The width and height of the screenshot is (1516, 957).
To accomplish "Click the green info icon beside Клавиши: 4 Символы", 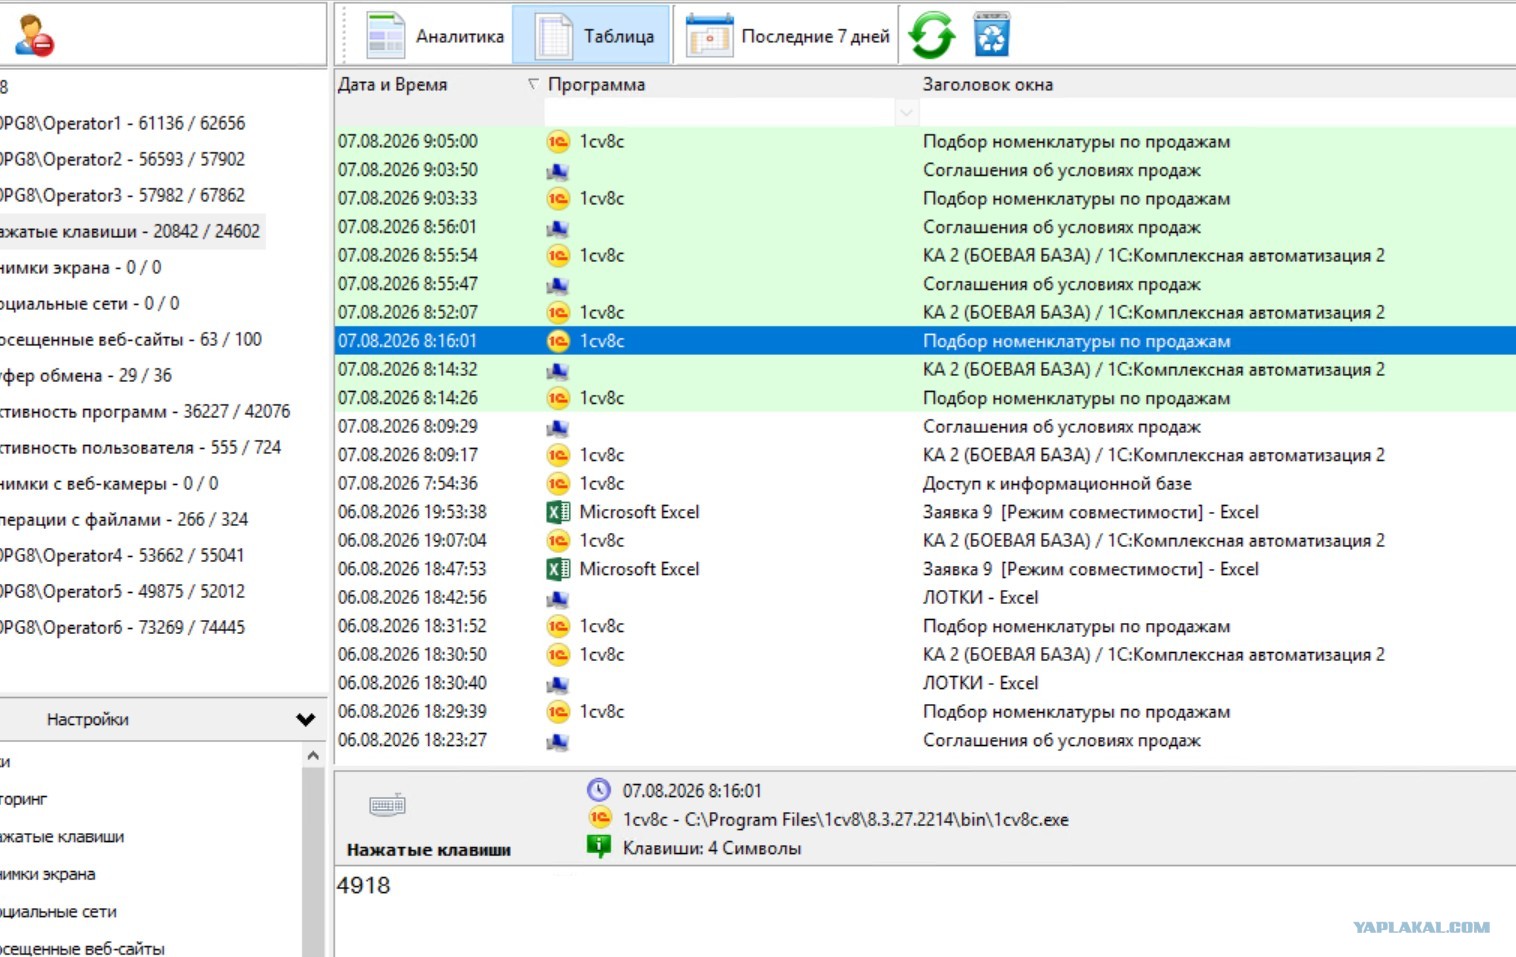I will [x=598, y=847].
